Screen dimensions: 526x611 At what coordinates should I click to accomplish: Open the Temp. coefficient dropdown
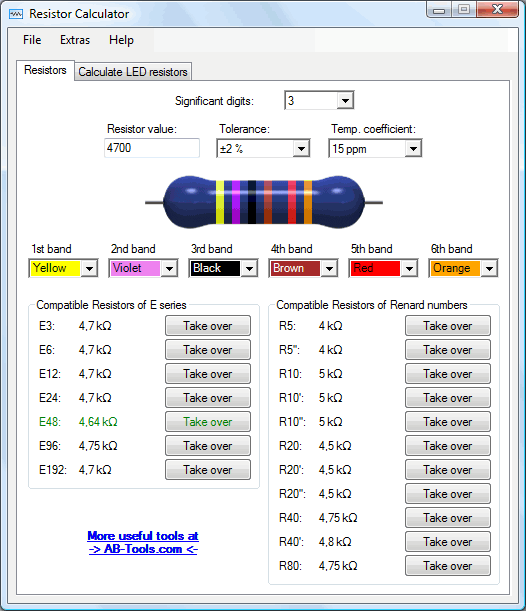[413, 148]
